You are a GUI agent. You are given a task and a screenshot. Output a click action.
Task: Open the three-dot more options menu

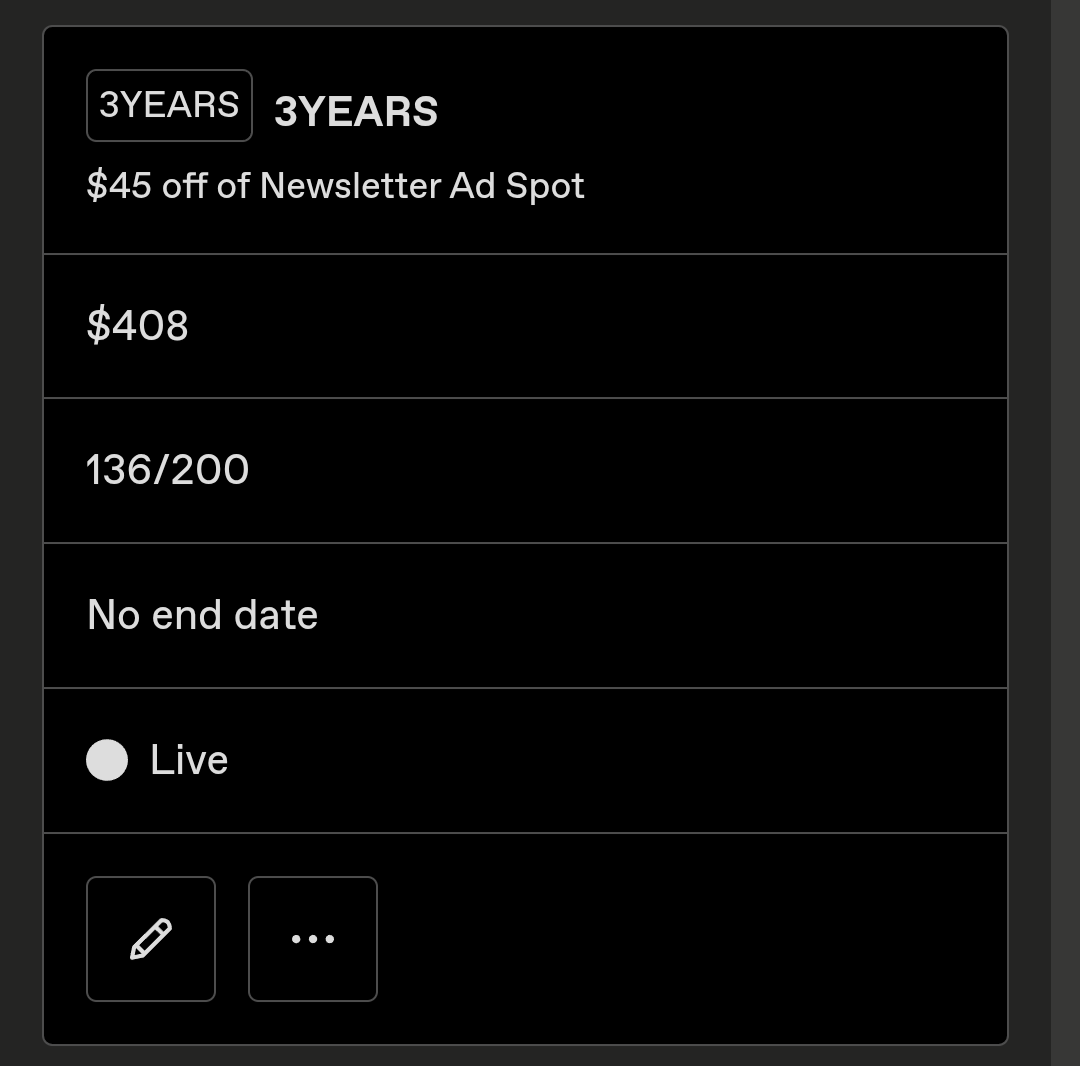[313, 939]
